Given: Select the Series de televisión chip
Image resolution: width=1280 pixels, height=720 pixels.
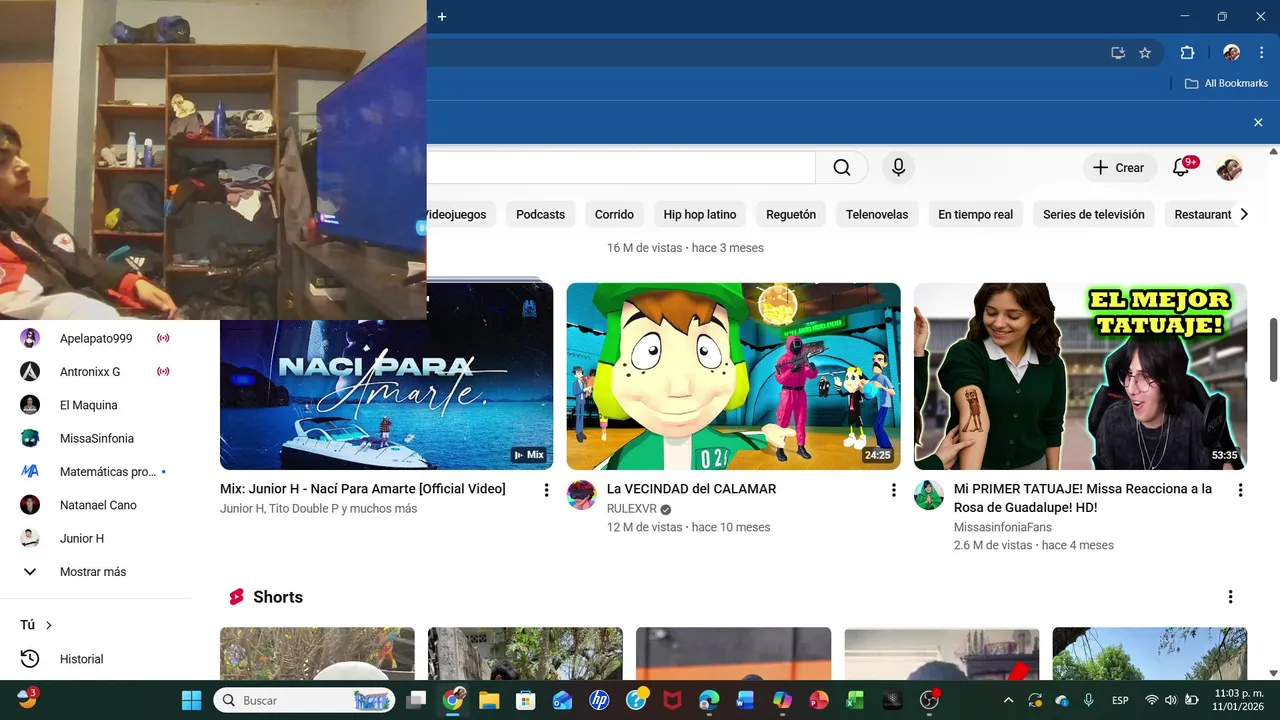Looking at the screenshot, I should [1094, 214].
